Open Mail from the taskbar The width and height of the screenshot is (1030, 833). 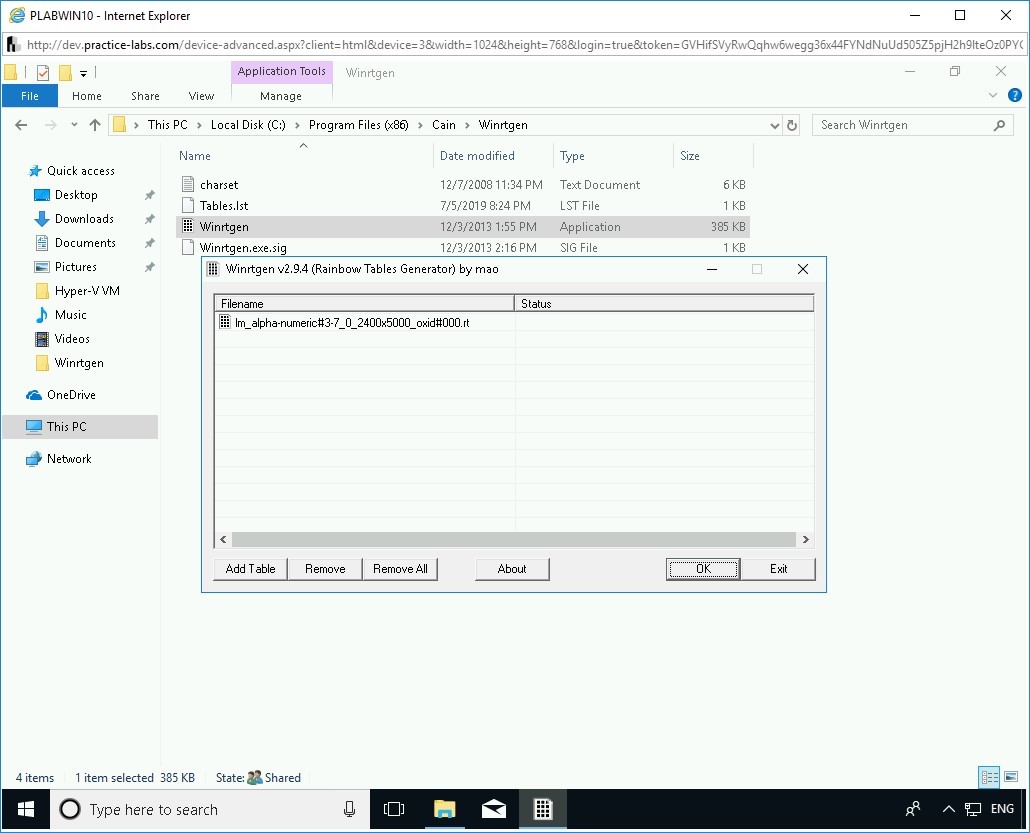[x=494, y=809]
